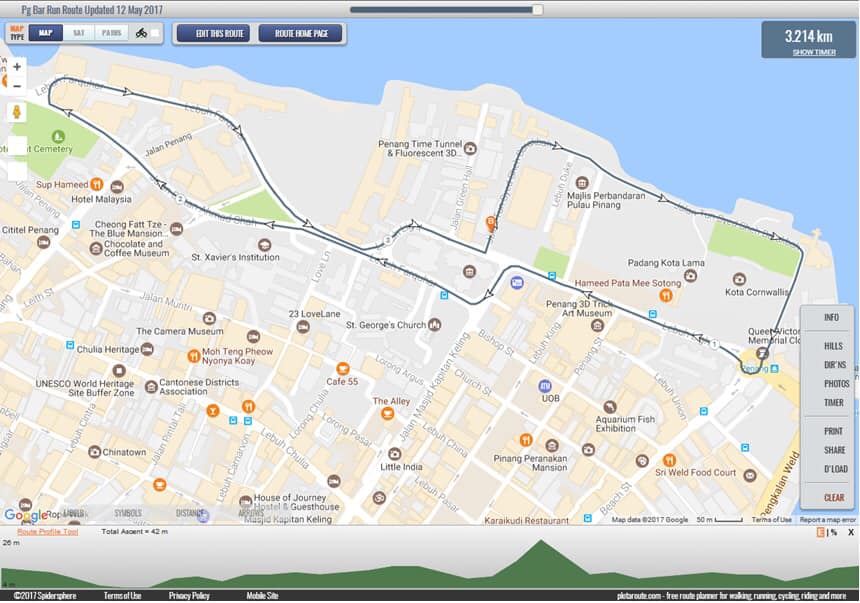
Task: Click the Little India camera icon
Action: [x=394, y=454]
